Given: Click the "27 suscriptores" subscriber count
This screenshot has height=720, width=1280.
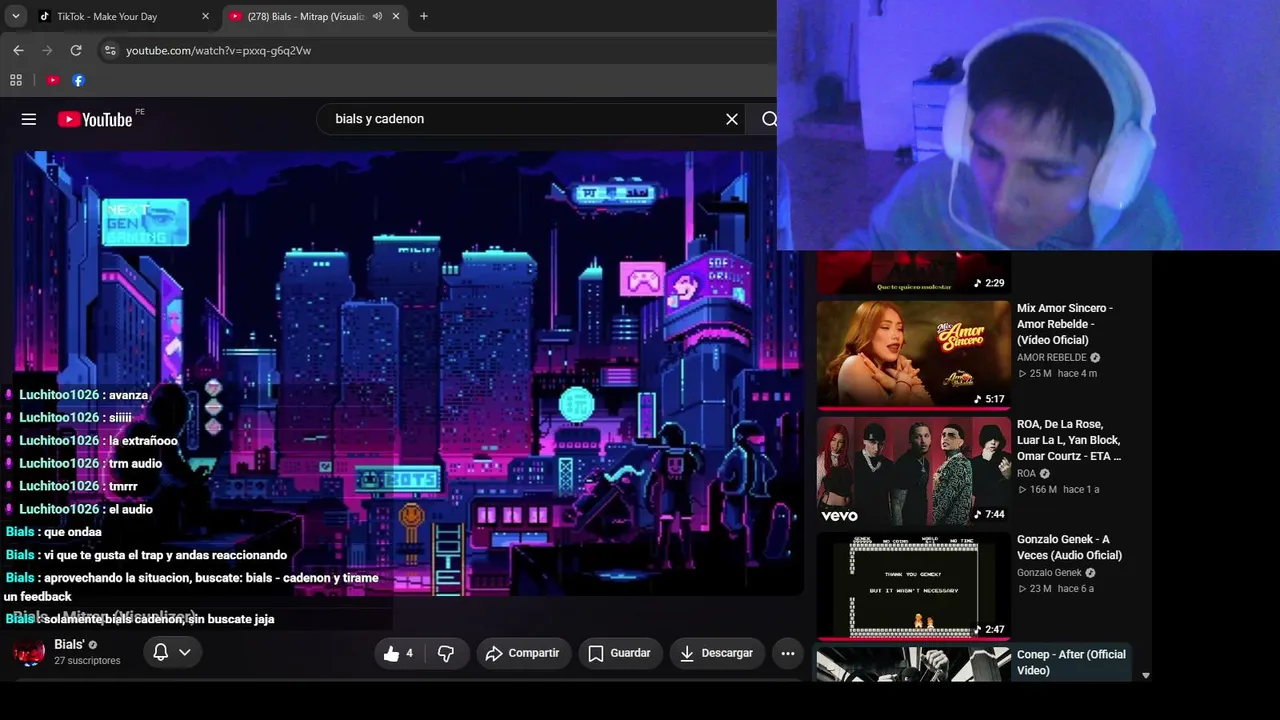Looking at the screenshot, I should point(87,661).
